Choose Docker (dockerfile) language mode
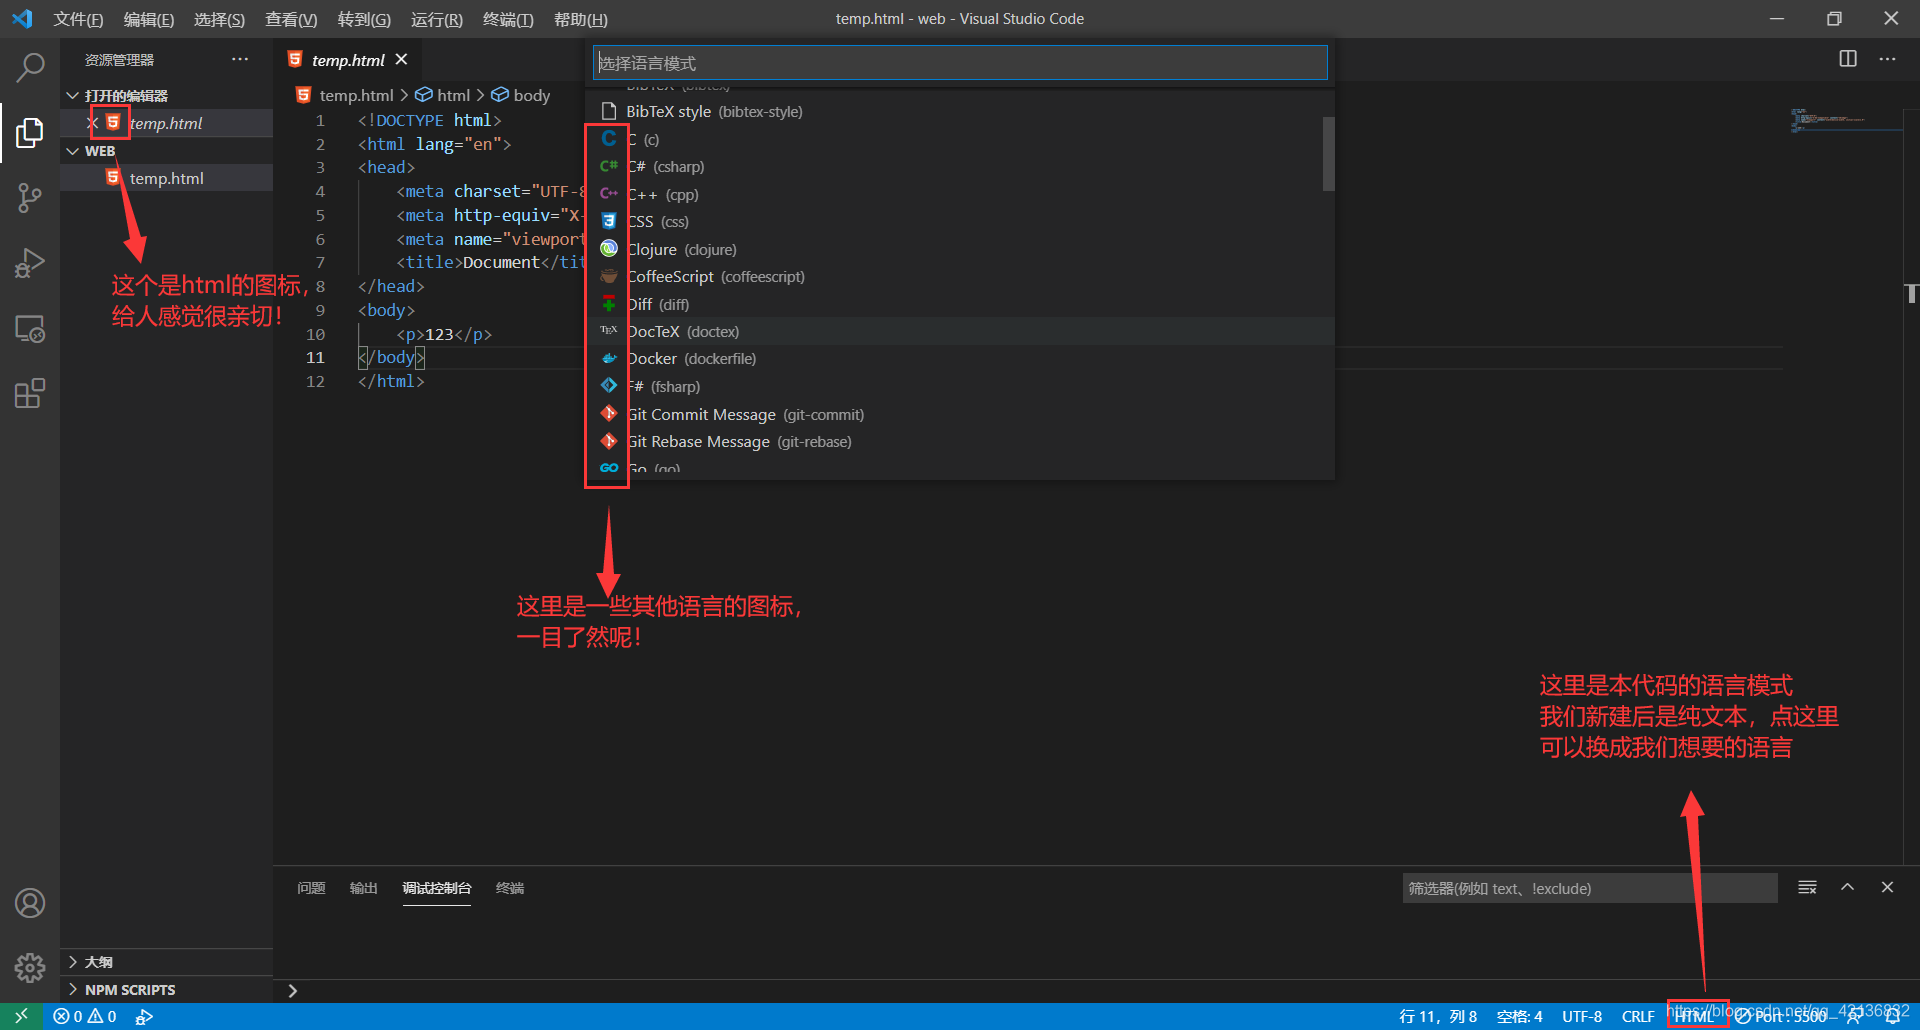1920x1030 pixels. tap(960, 358)
